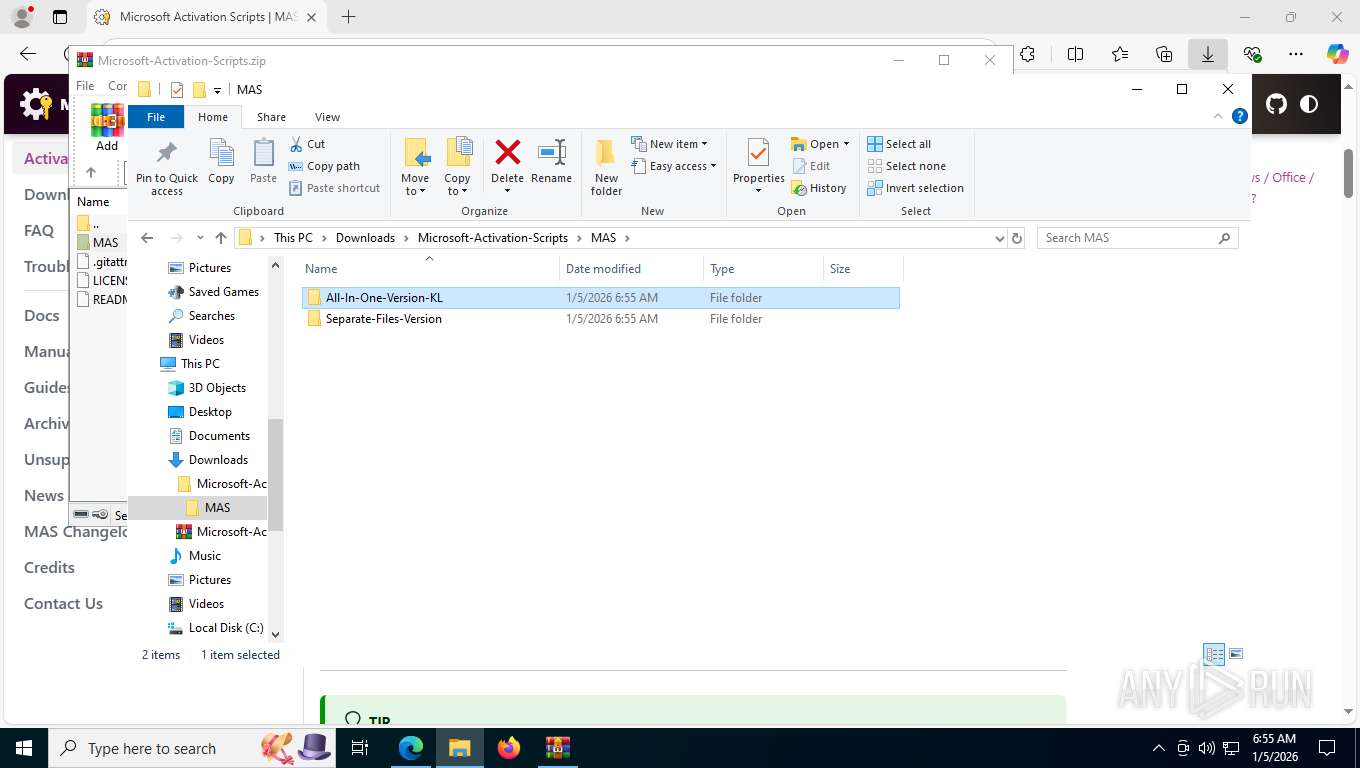Select Desktop in navigation tree

pyautogui.click(x=210, y=412)
